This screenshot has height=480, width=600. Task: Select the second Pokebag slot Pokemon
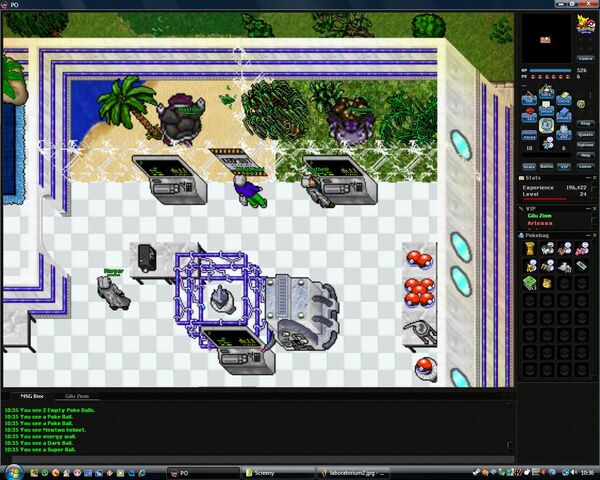pos(547,249)
